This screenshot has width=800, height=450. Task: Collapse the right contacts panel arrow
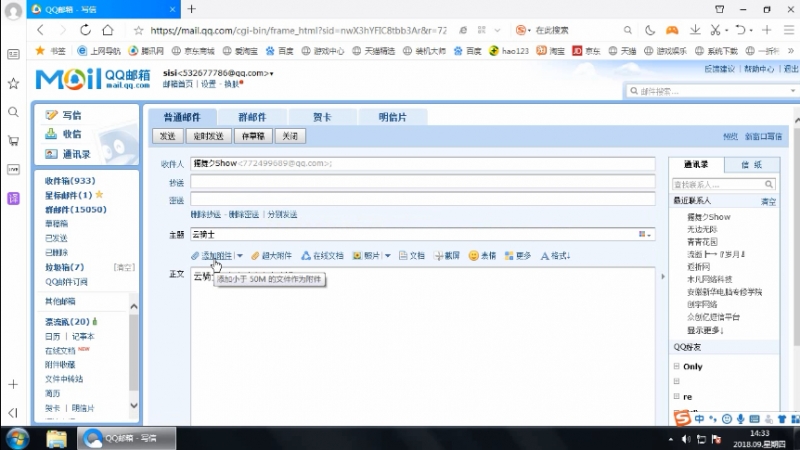[x=663, y=277]
